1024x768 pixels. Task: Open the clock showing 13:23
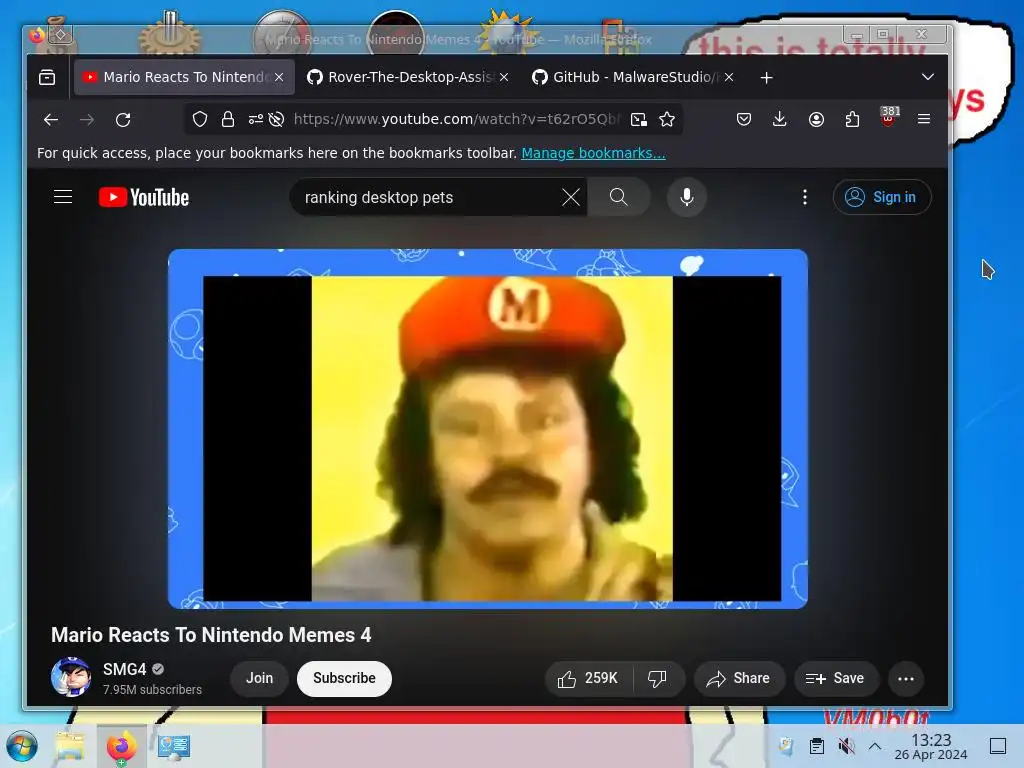(x=931, y=746)
